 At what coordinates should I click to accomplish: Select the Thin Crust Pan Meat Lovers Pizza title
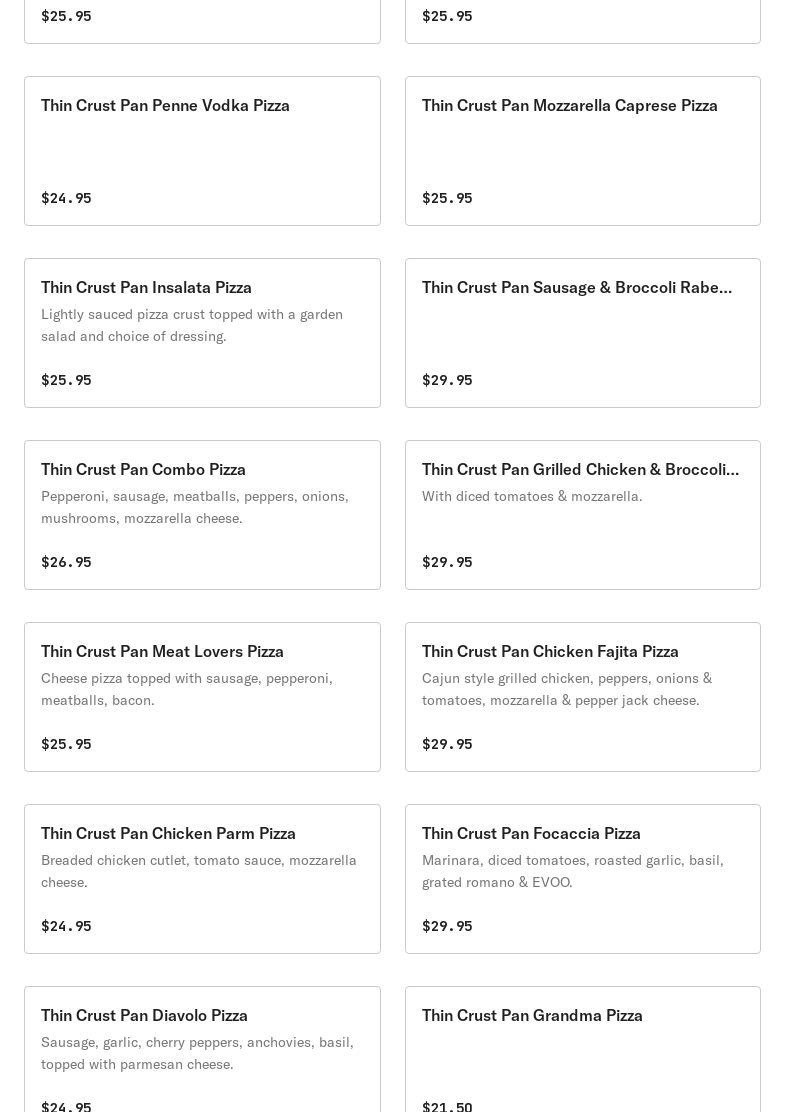point(162,652)
